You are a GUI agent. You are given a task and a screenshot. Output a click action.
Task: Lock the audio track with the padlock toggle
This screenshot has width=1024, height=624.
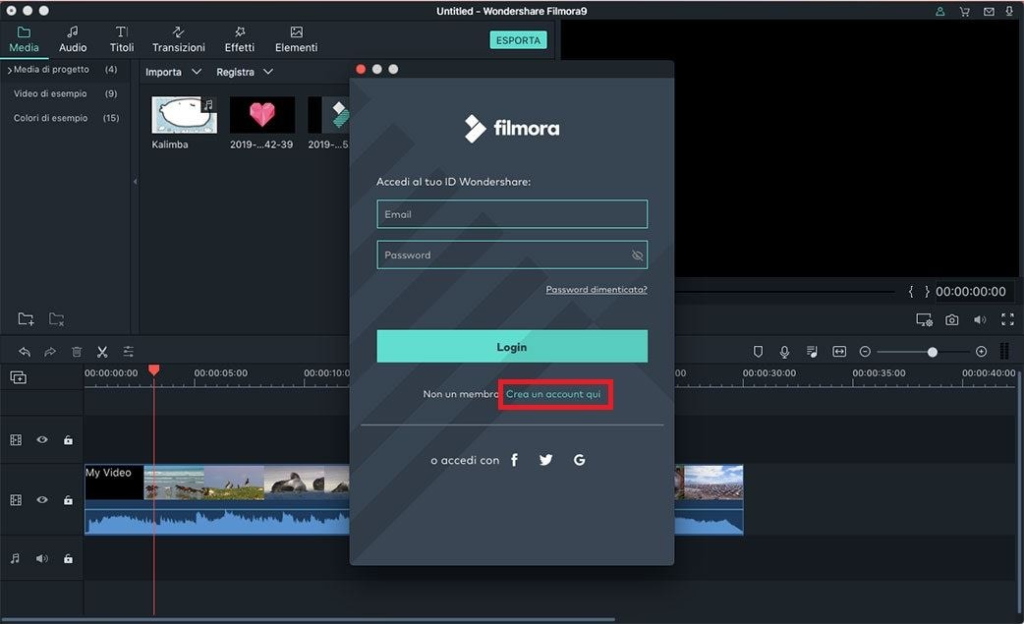[x=67, y=559]
